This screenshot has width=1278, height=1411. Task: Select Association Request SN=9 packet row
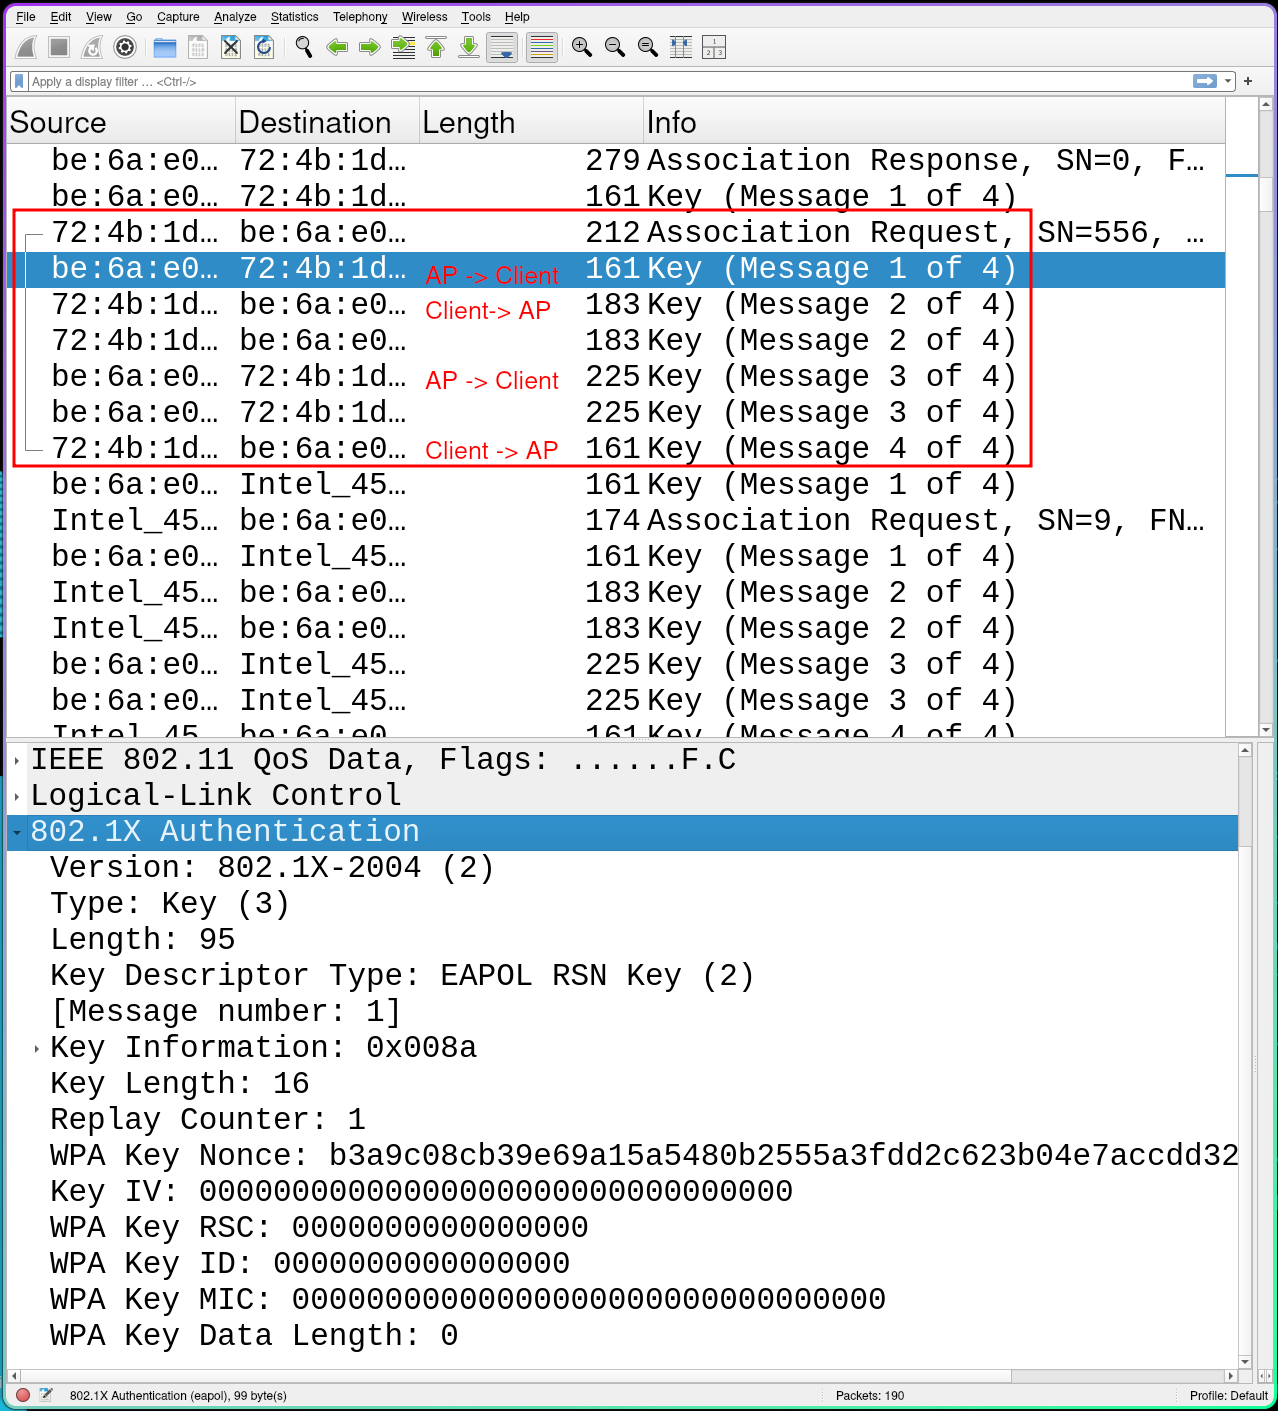point(616,520)
